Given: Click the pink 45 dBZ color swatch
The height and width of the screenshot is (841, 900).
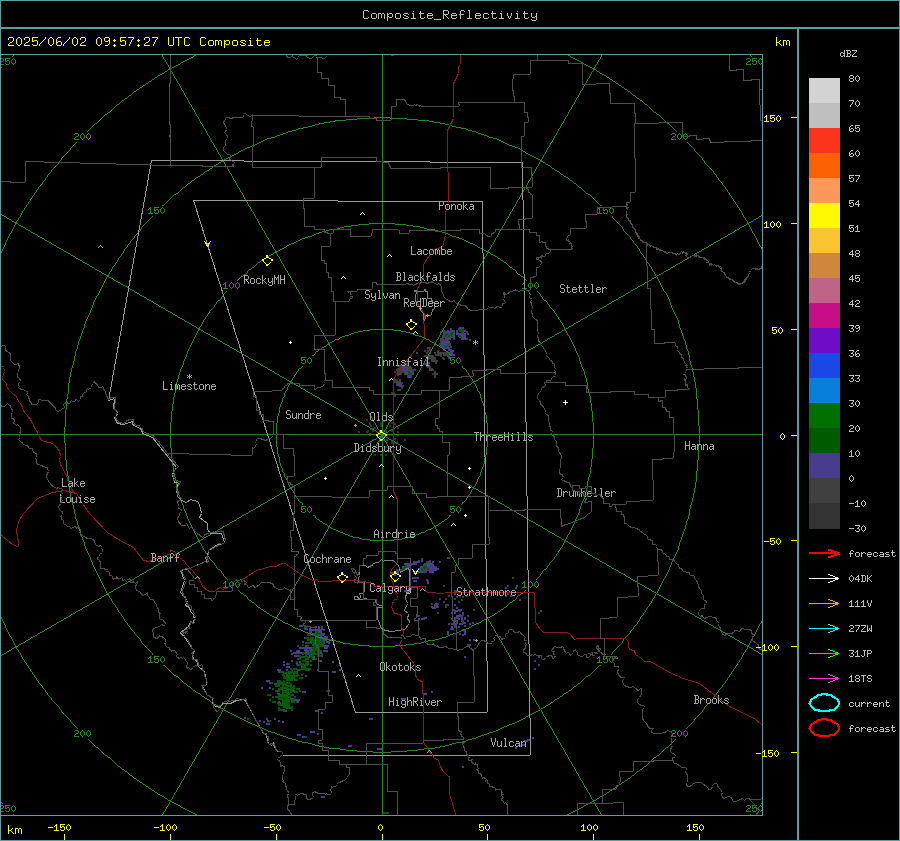Looking at the screenshot, I should [x=824, y=290].
